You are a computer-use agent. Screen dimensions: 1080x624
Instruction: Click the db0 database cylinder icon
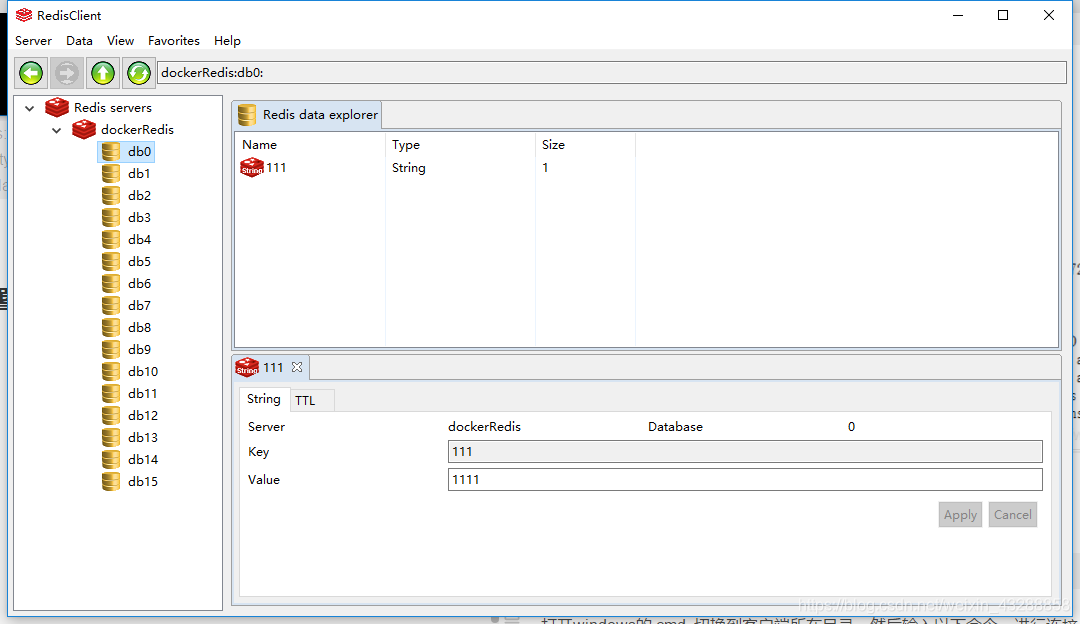click(111, 152)
